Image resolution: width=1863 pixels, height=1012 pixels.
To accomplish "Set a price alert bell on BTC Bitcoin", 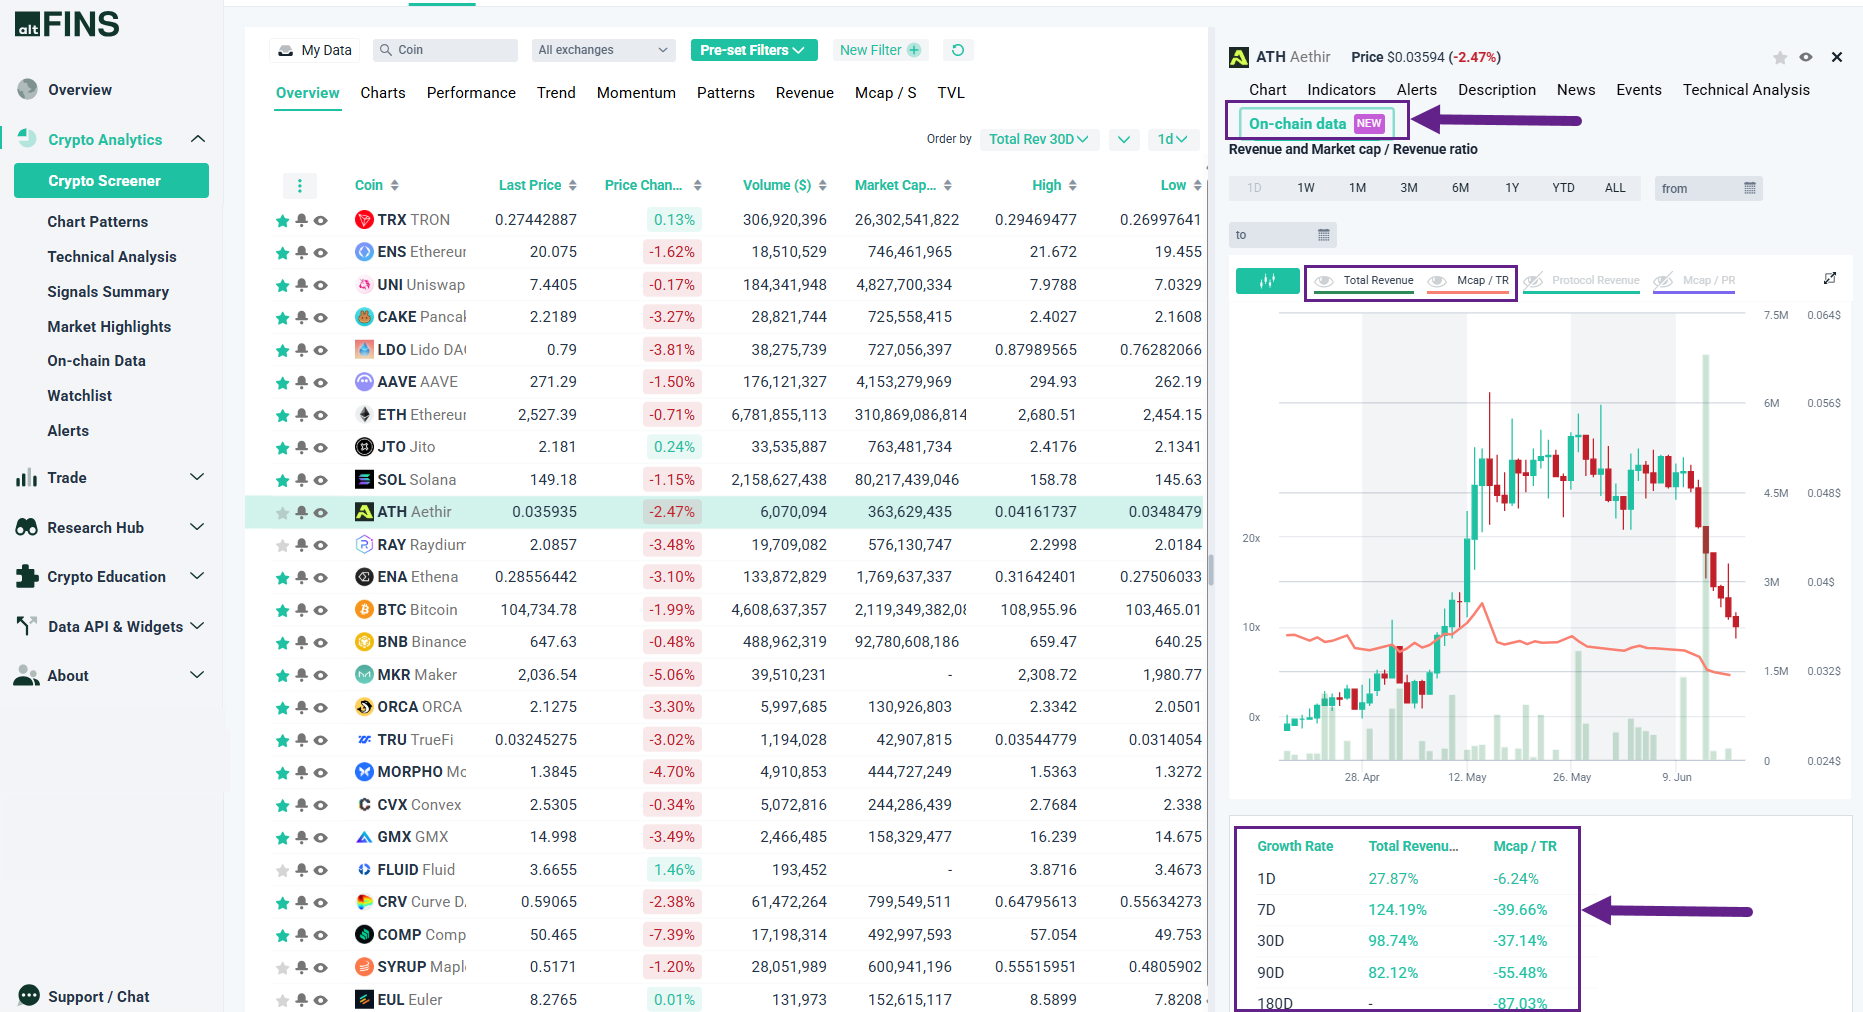I will (300, 609).
